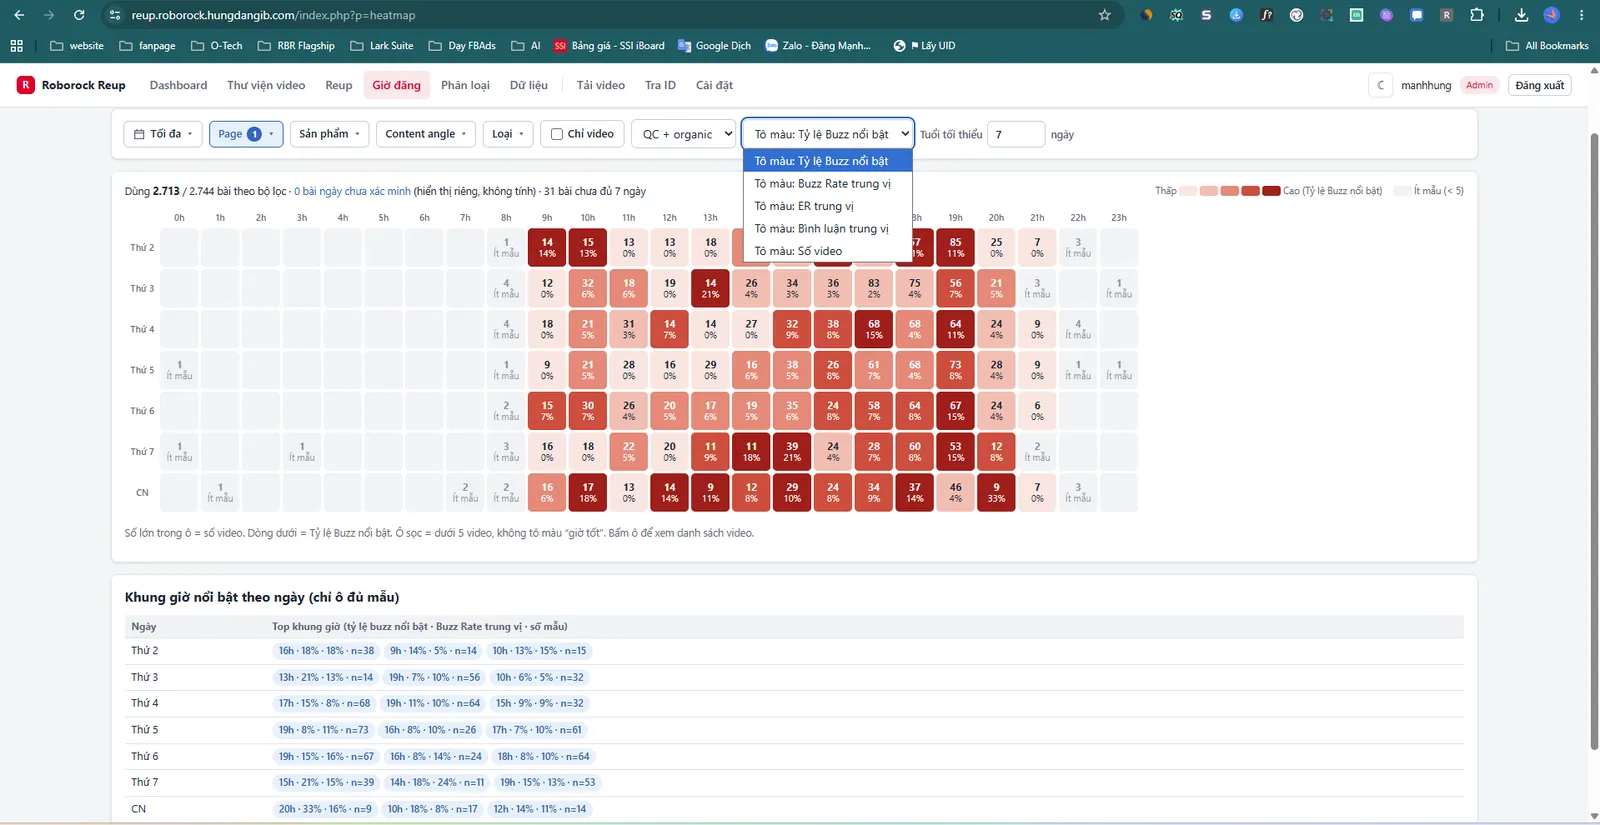The height and width of the screenshot is (825, 1600).
Task: Choose Tô màu: Số video option
Action: pos(827,251)
